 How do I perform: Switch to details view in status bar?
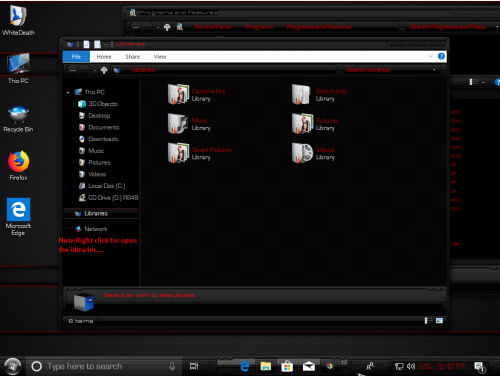pos(428,321)
